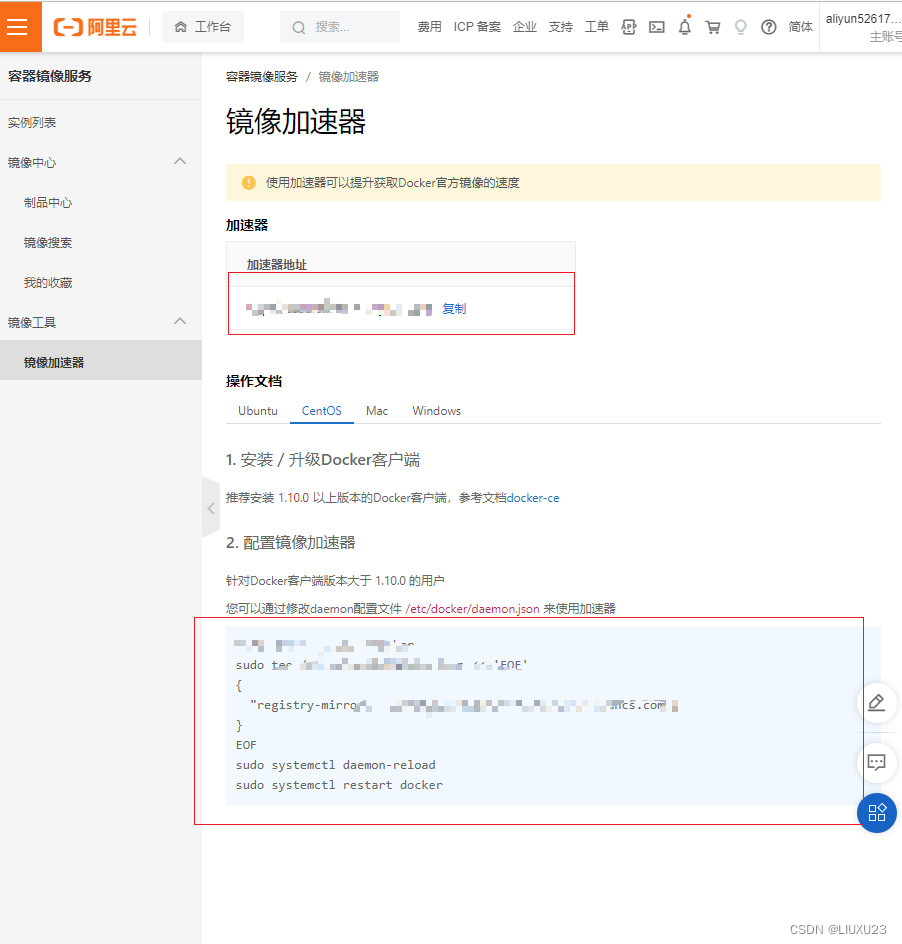
Task: Click the 容器镜像服务 breadcrumb link
Action: tap(261, 76)
